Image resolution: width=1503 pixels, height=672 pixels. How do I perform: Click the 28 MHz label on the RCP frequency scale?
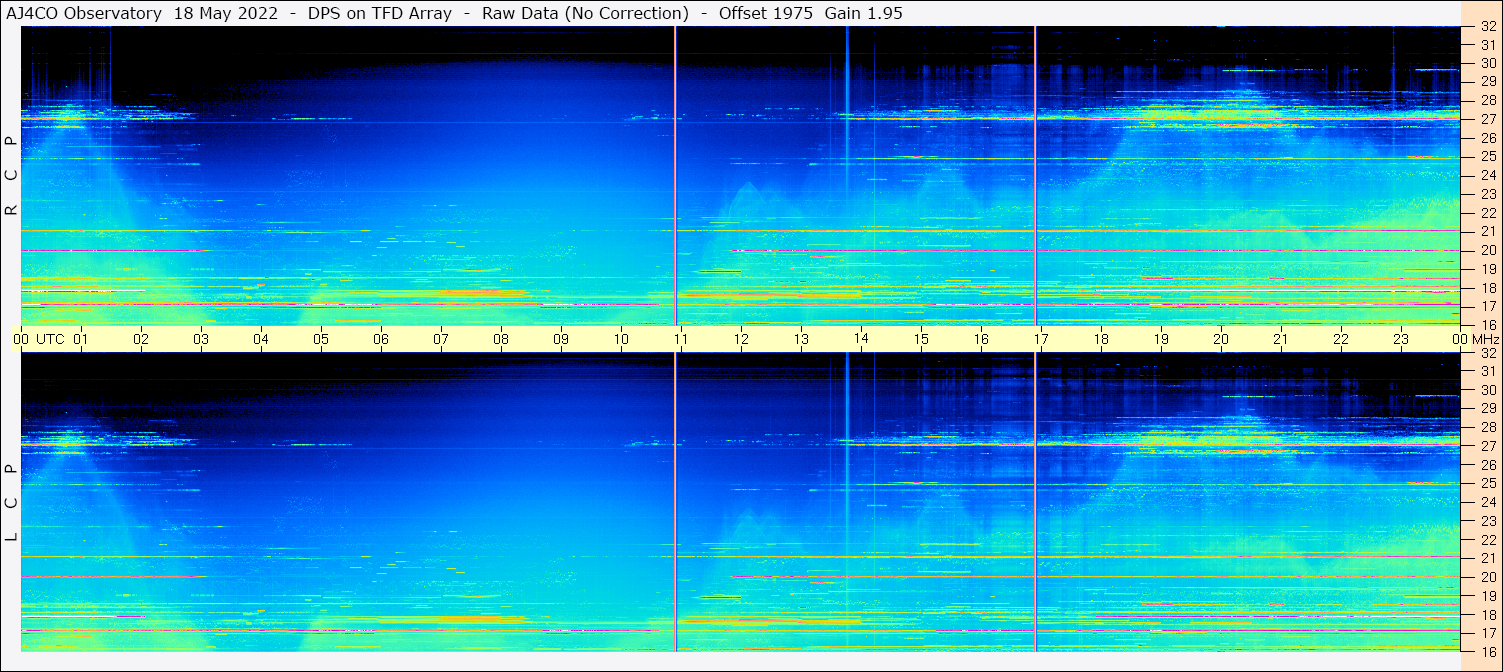pyautogui.click(x=1488, y=100)
